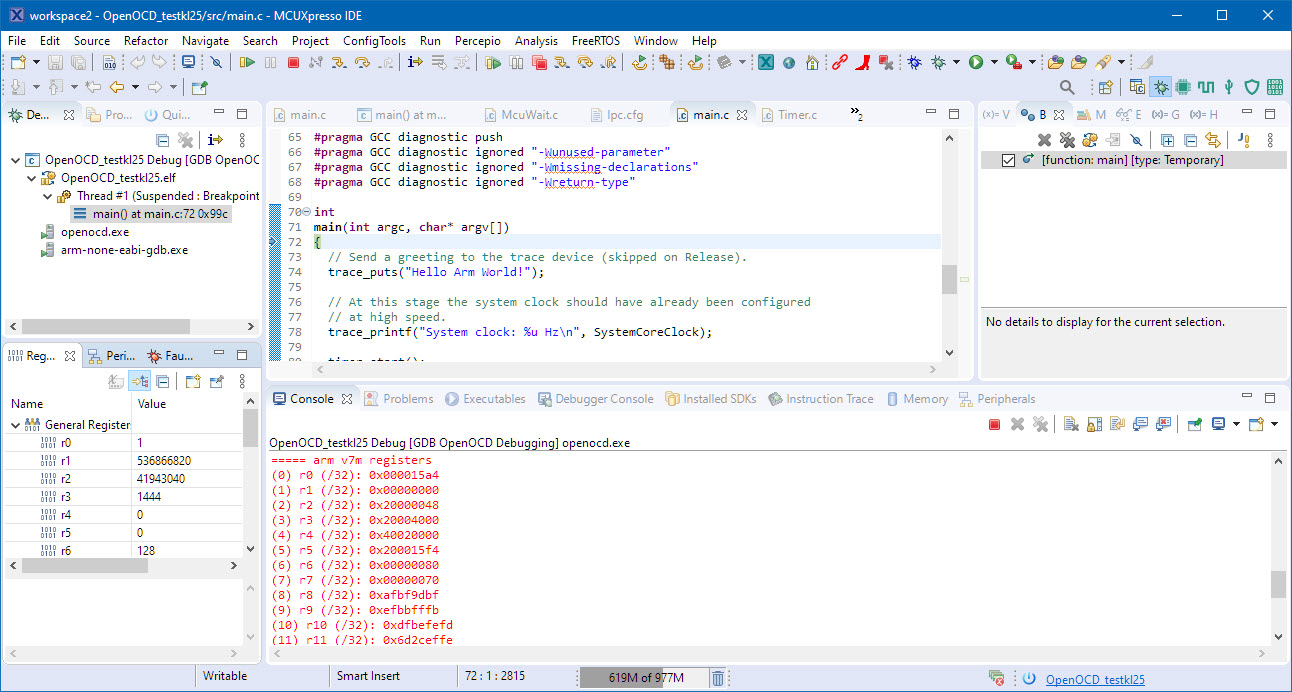Viewport: 1292px width, 692px height.
Task: Stop console process with red square
Action: click(994, 424)
